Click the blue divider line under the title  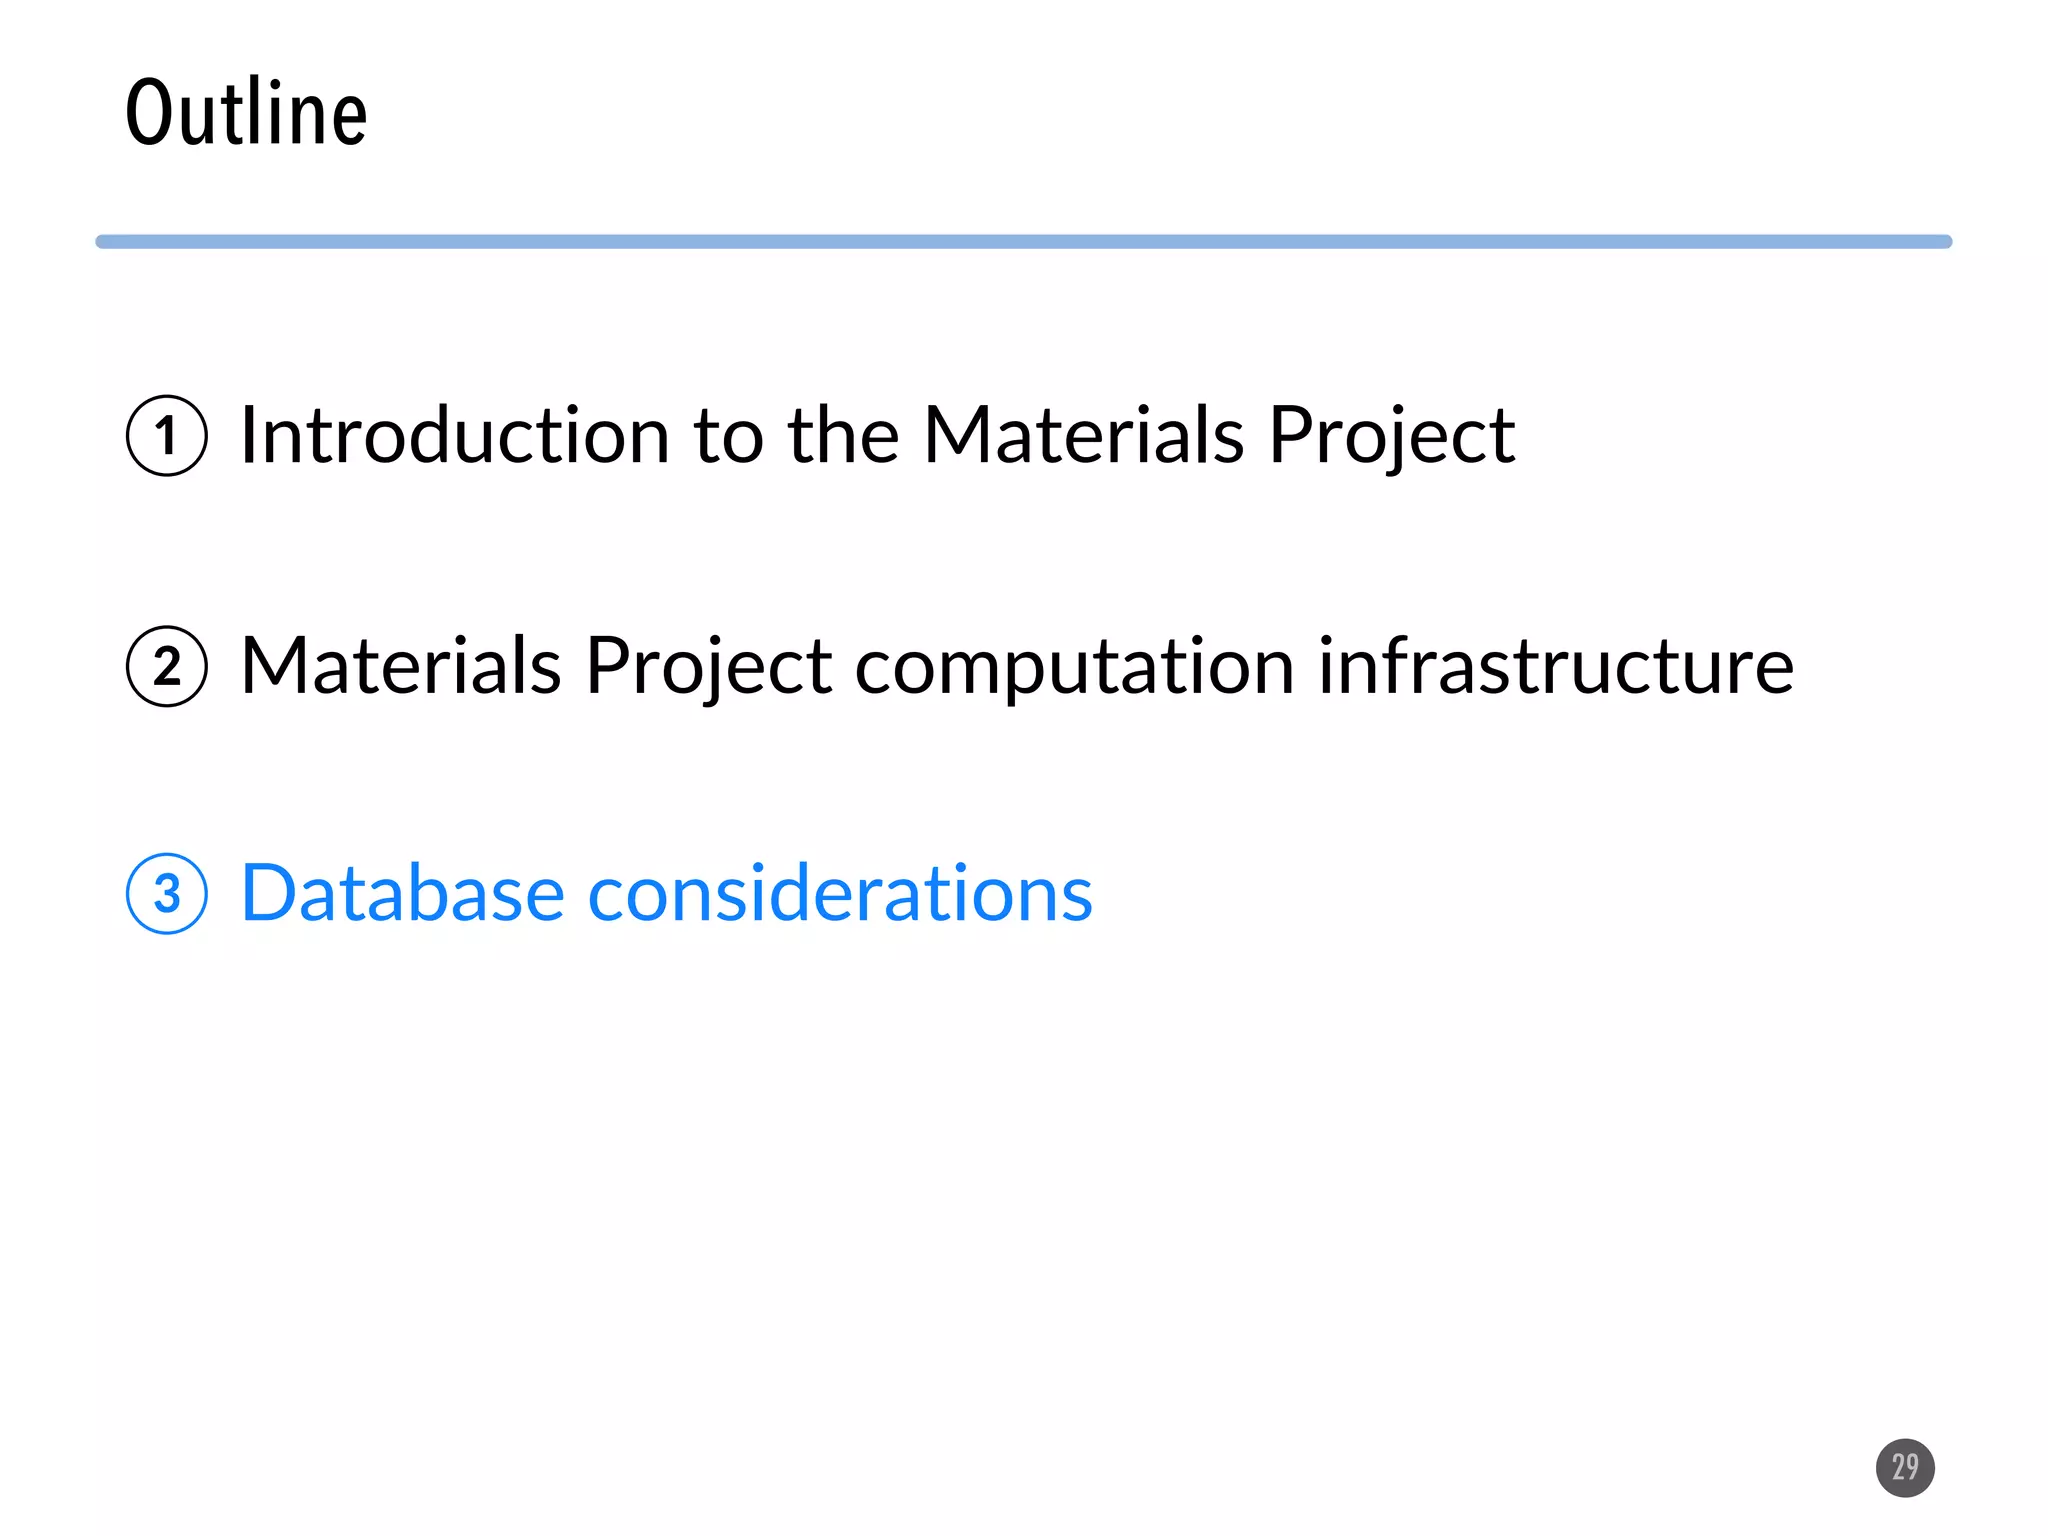1023,242
